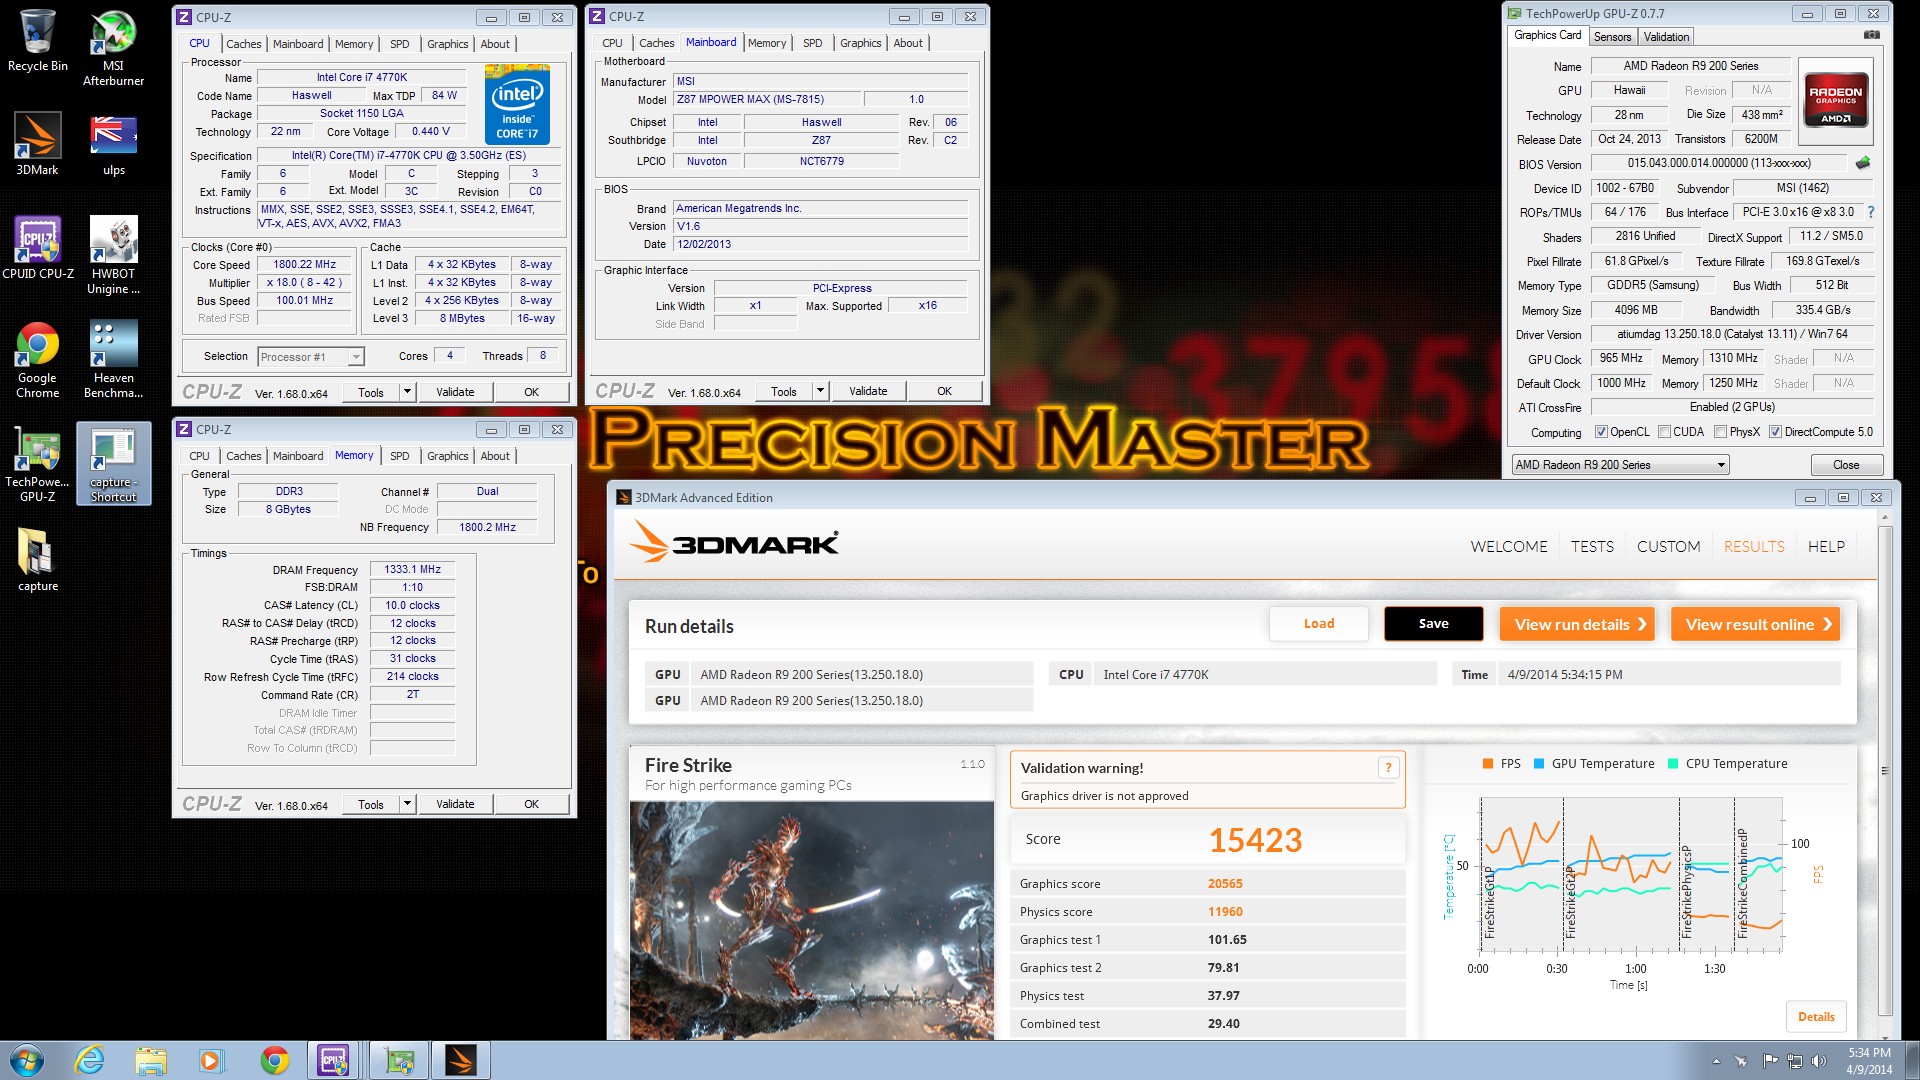Toggle the CUDA checkbox in GPU-Z
1920x1080 pixels.
point(1664,432)
